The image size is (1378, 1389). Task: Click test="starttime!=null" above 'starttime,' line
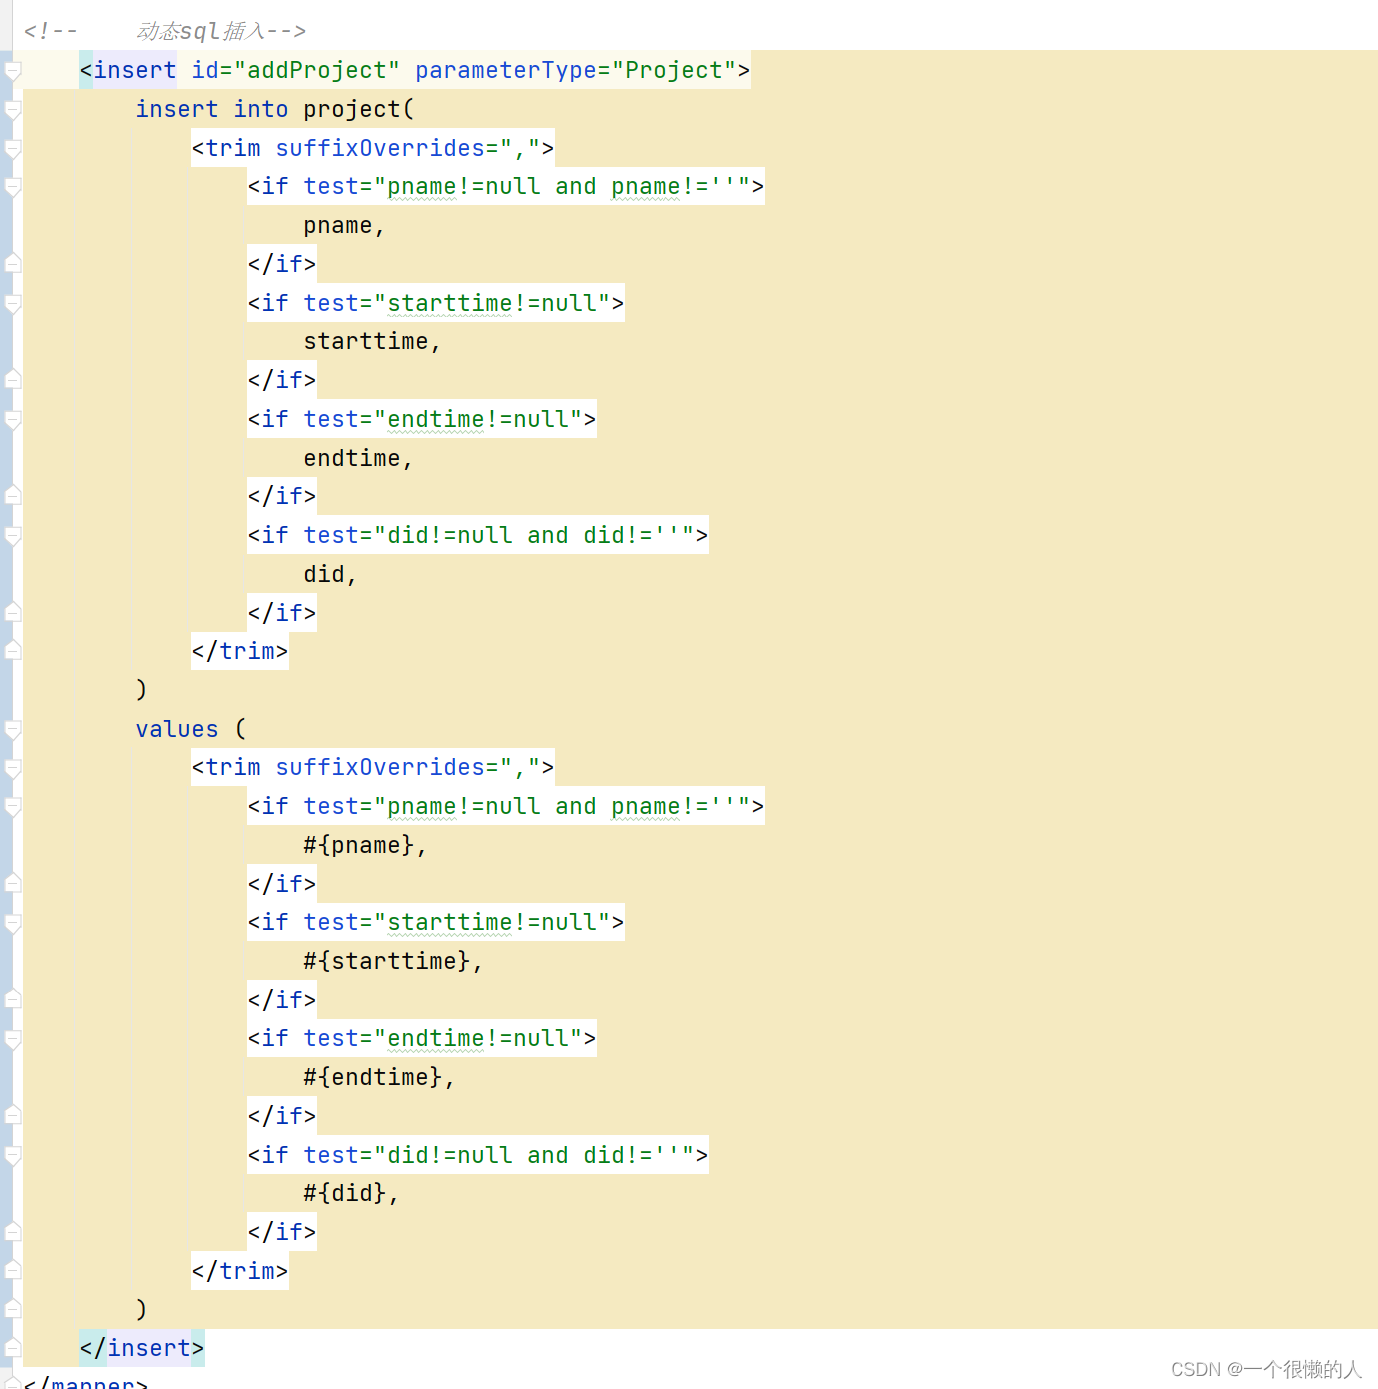point(457,303)
